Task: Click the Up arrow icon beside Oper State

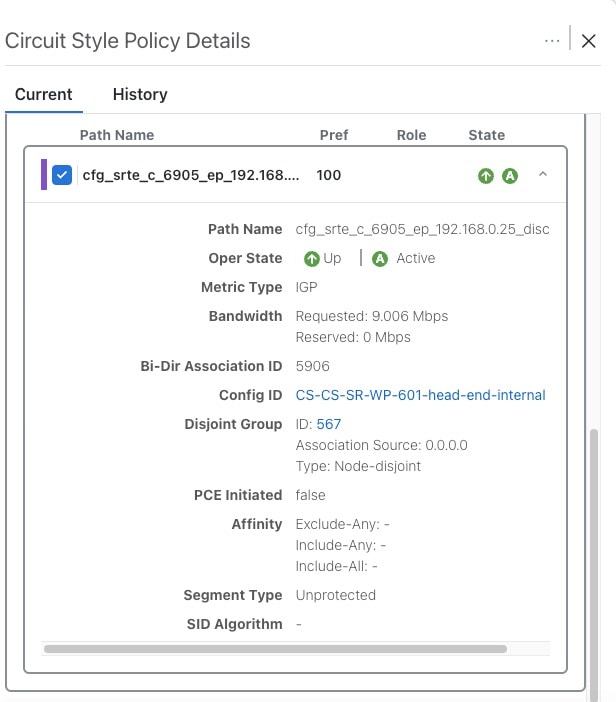Action: tap(312, 259)
